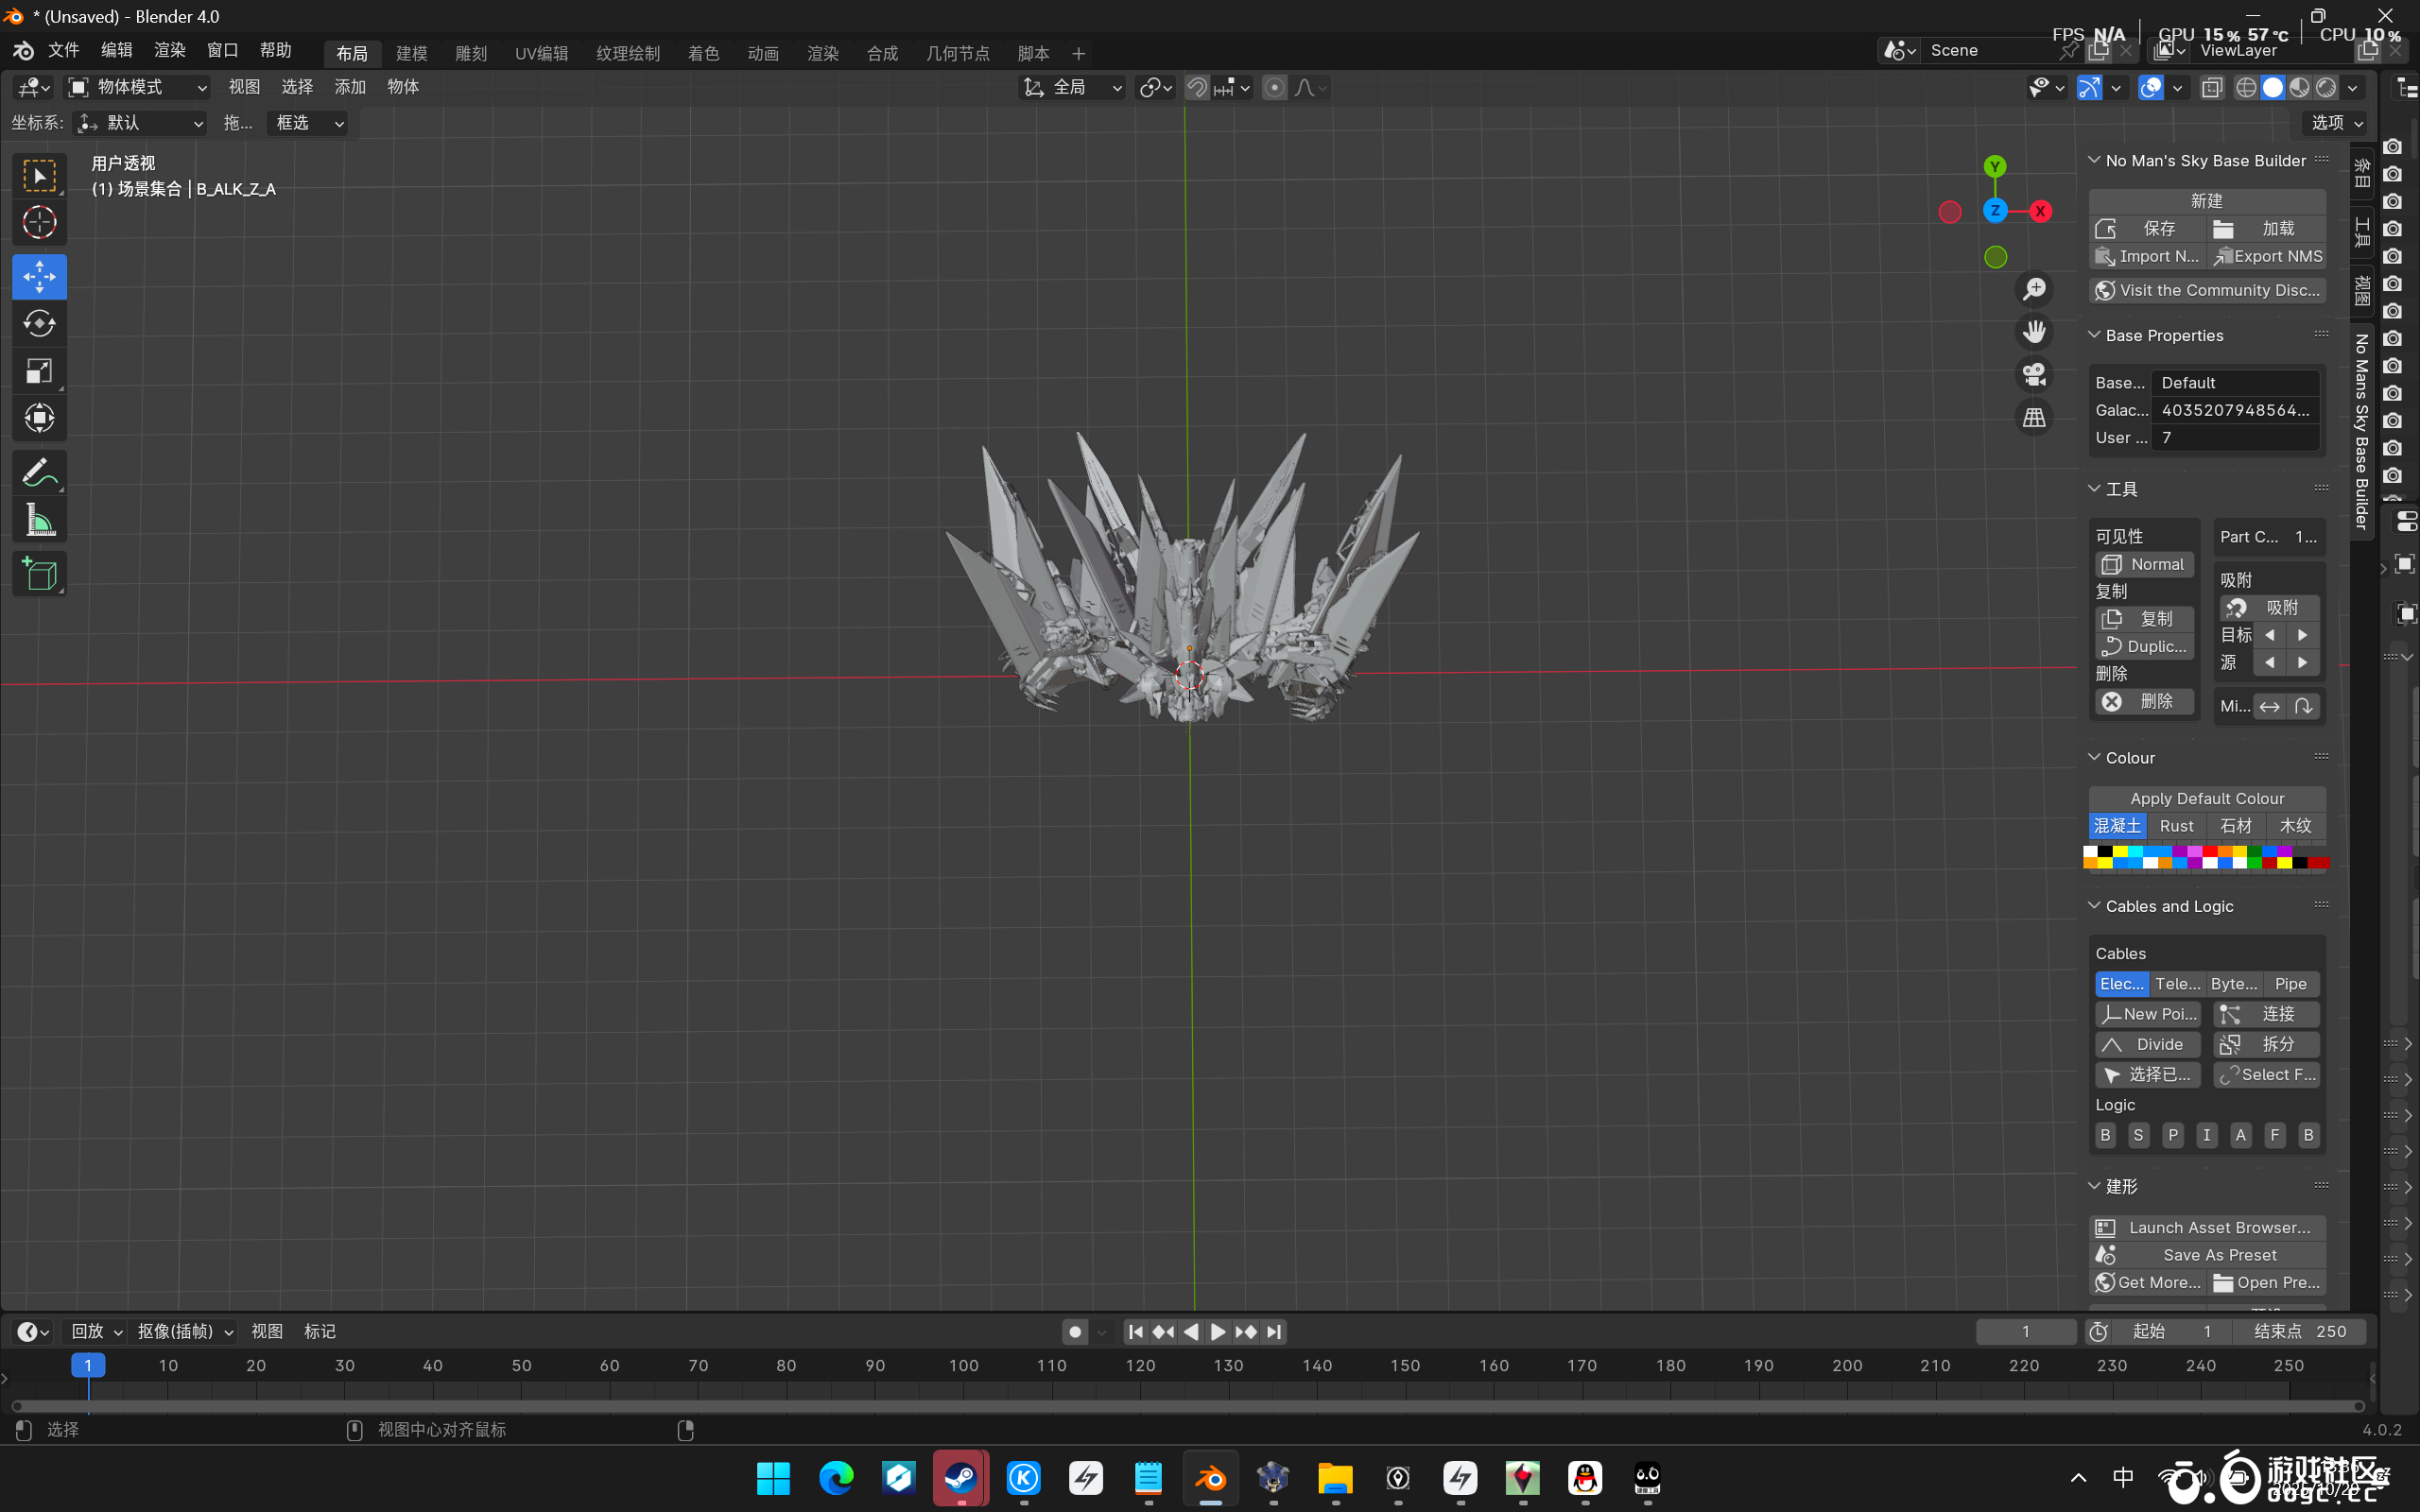Select the Annotate pencil tool
Image resolution: width=2420 pixels, height=1512 pixels.
tap(39, 472)
